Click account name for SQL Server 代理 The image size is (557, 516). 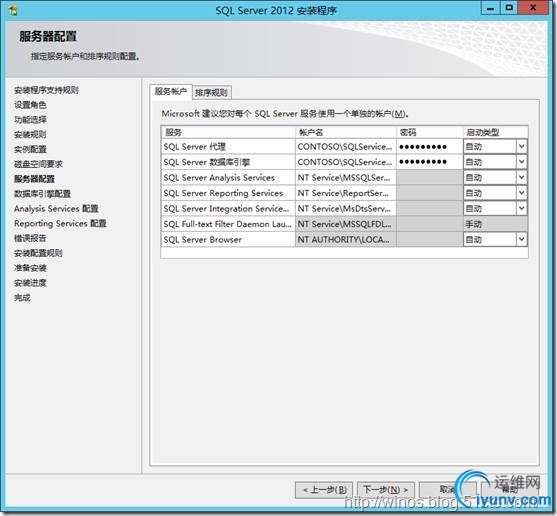tap(346, 146)
